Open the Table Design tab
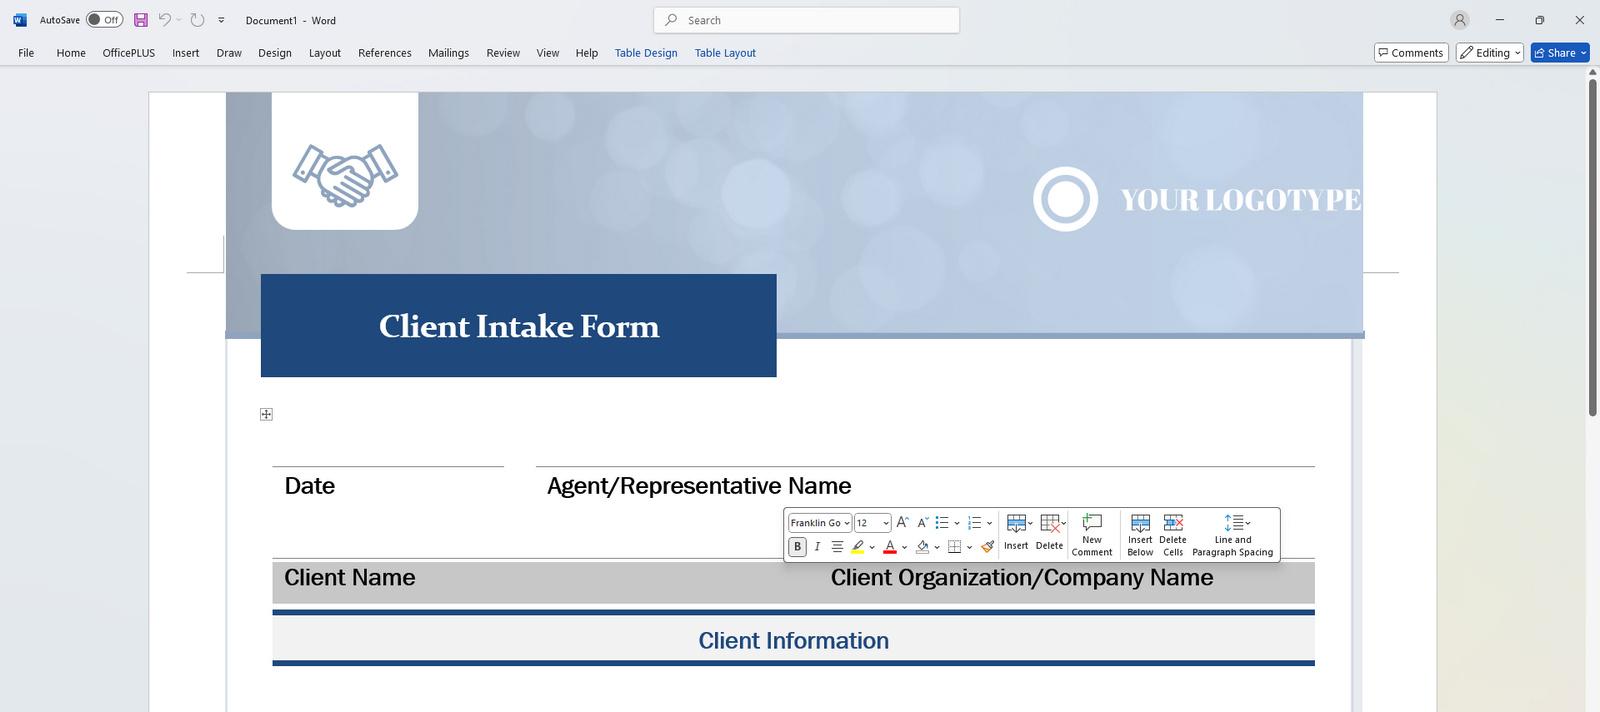1600x712 pixels. [x=646, y=53]
